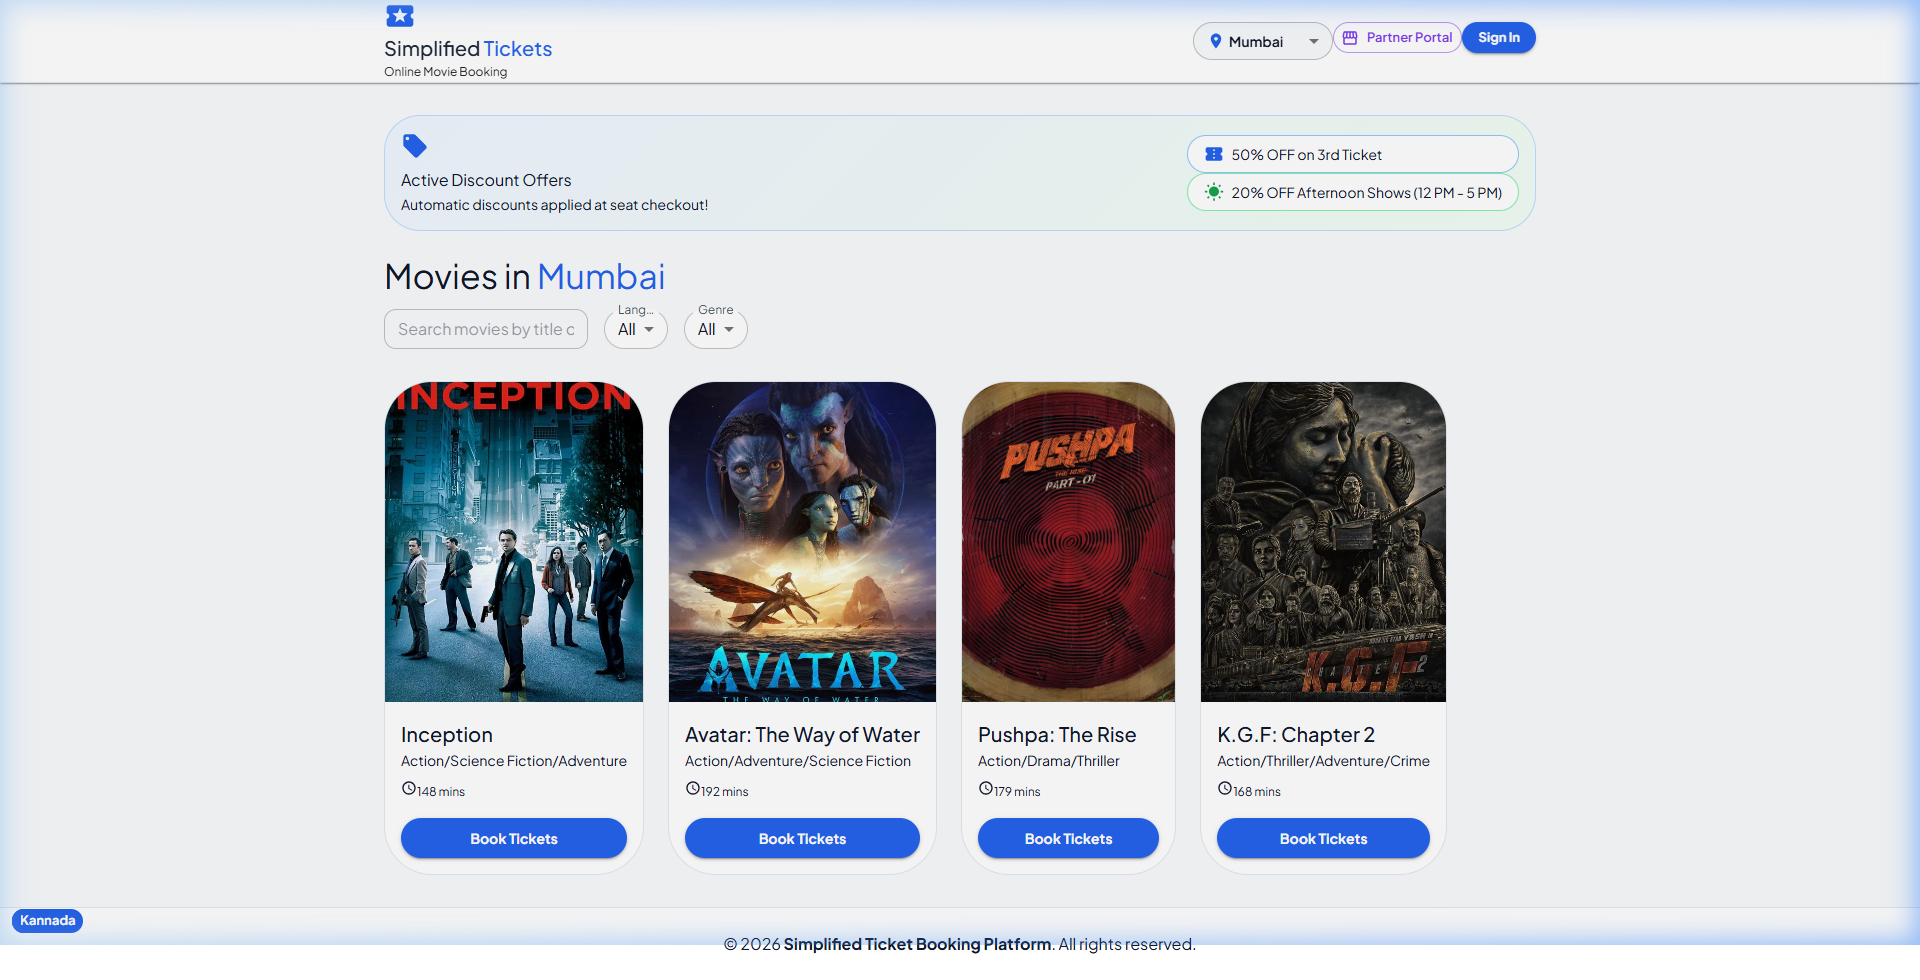Viewport: 1920px width, 980px height.
Task: Open the Inception movie poster
Action: (x=514, y=542)
